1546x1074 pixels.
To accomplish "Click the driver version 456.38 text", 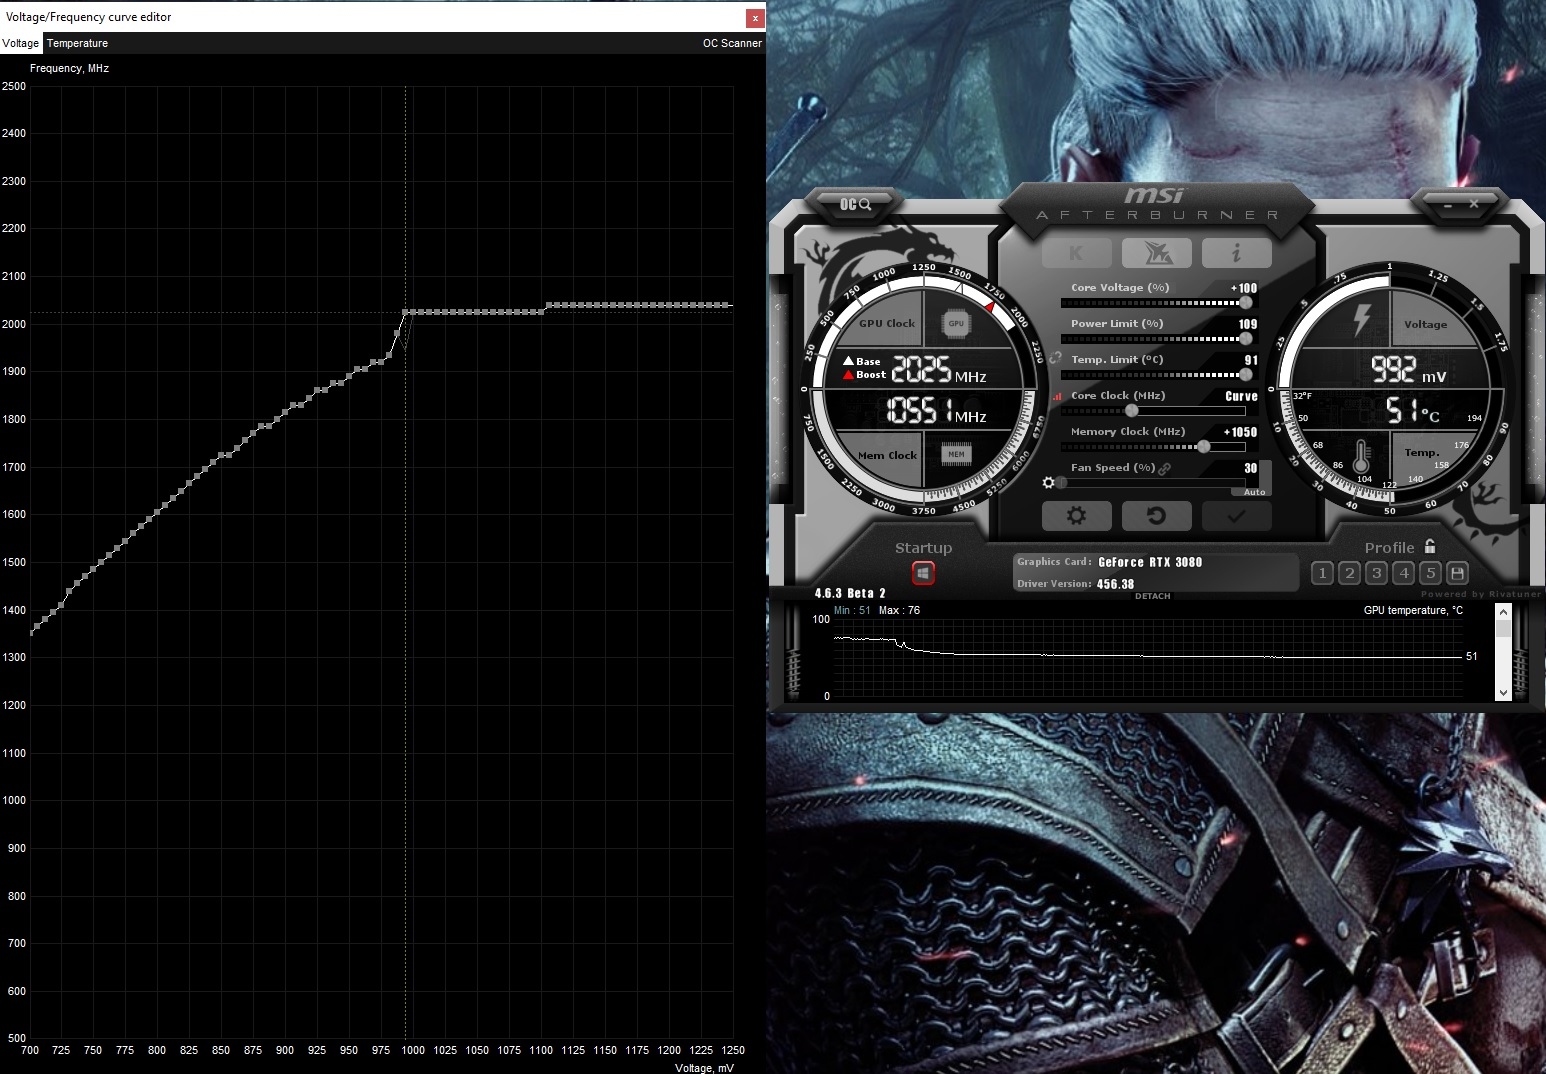I will [1115, 584].
